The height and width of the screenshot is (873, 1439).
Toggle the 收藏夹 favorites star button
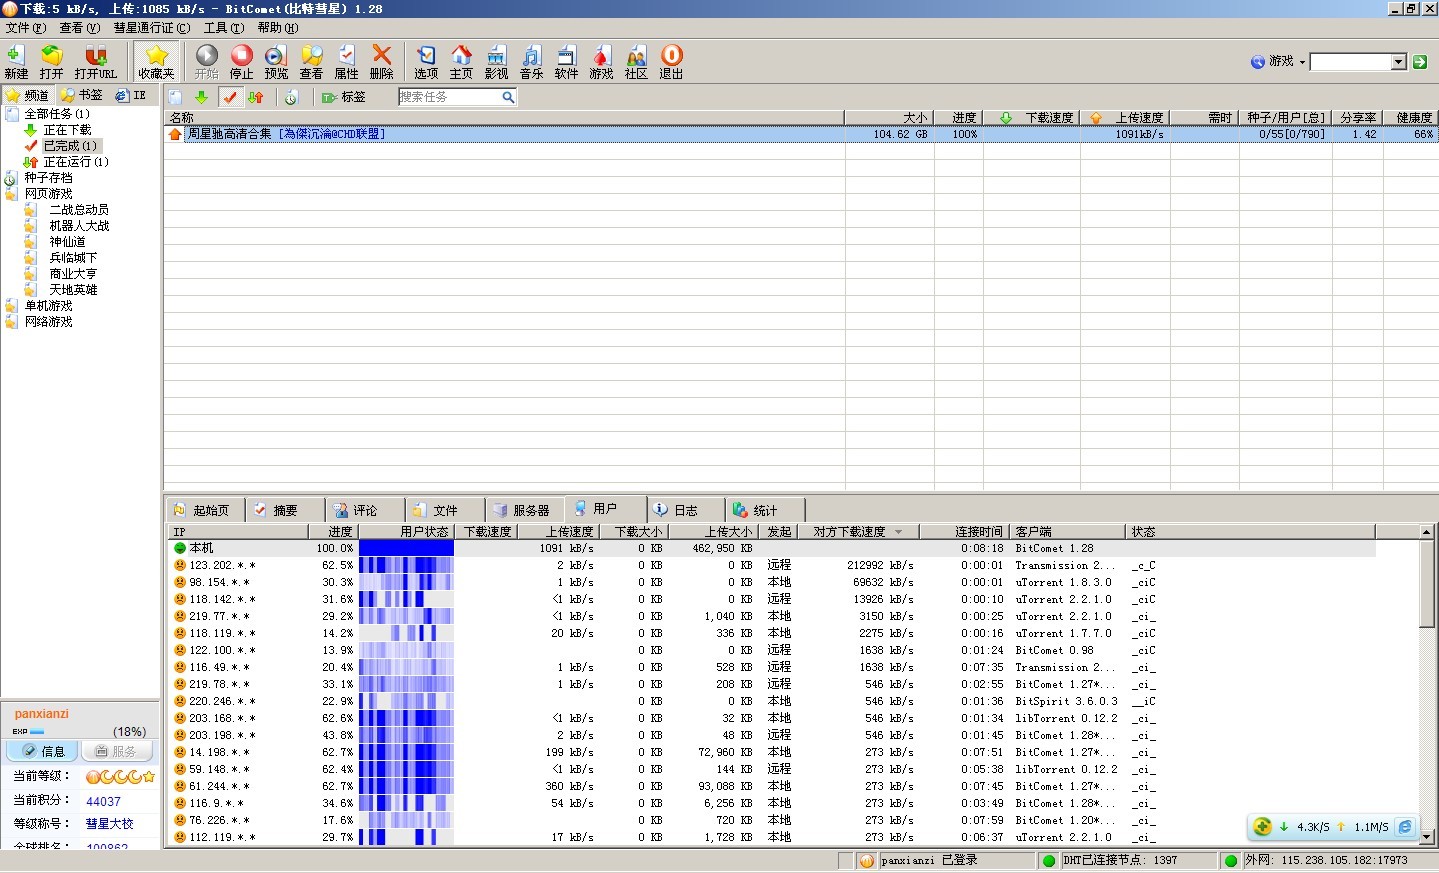click(156, 61)
